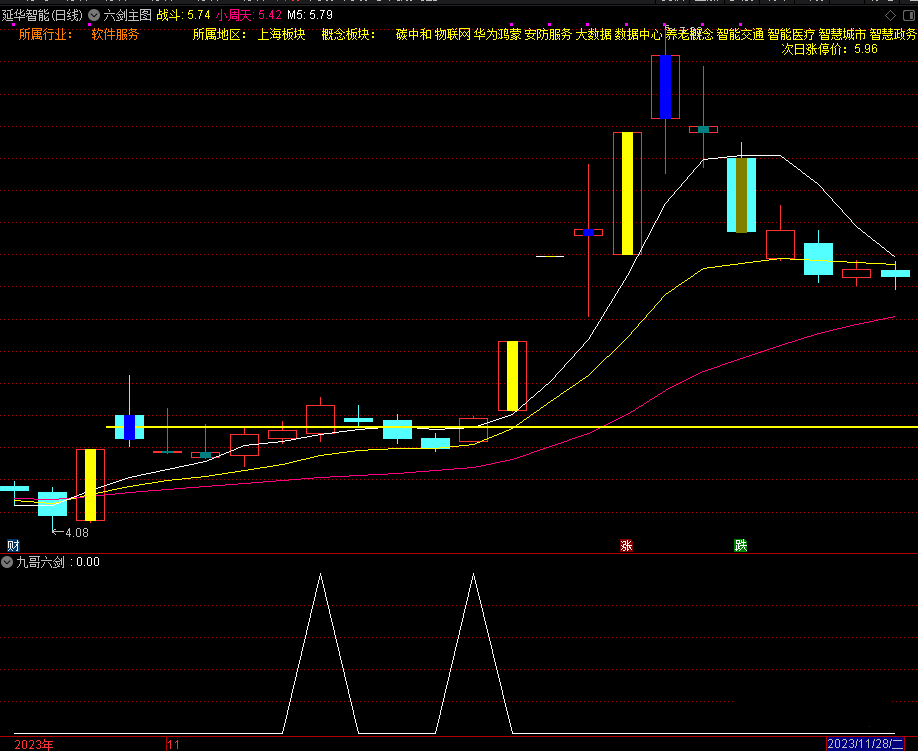918x751 pixels.
Task: Click the square icon at top right
Action: (908, 15)
